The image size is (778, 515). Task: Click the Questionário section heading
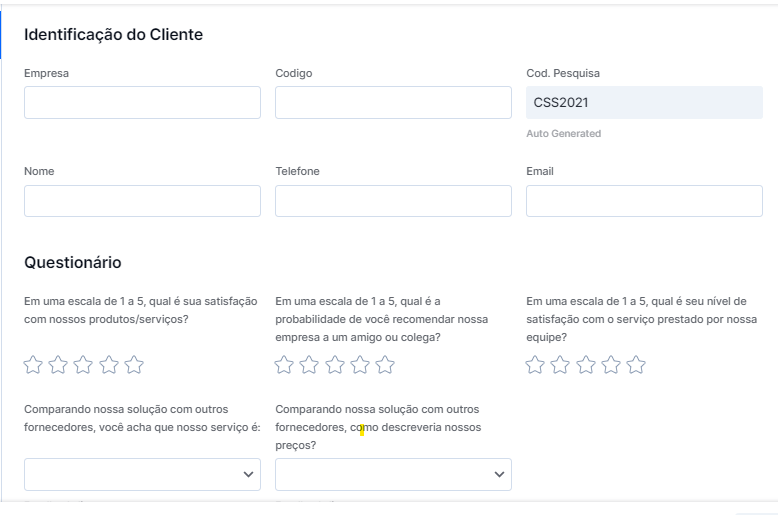tap(73, 262)
